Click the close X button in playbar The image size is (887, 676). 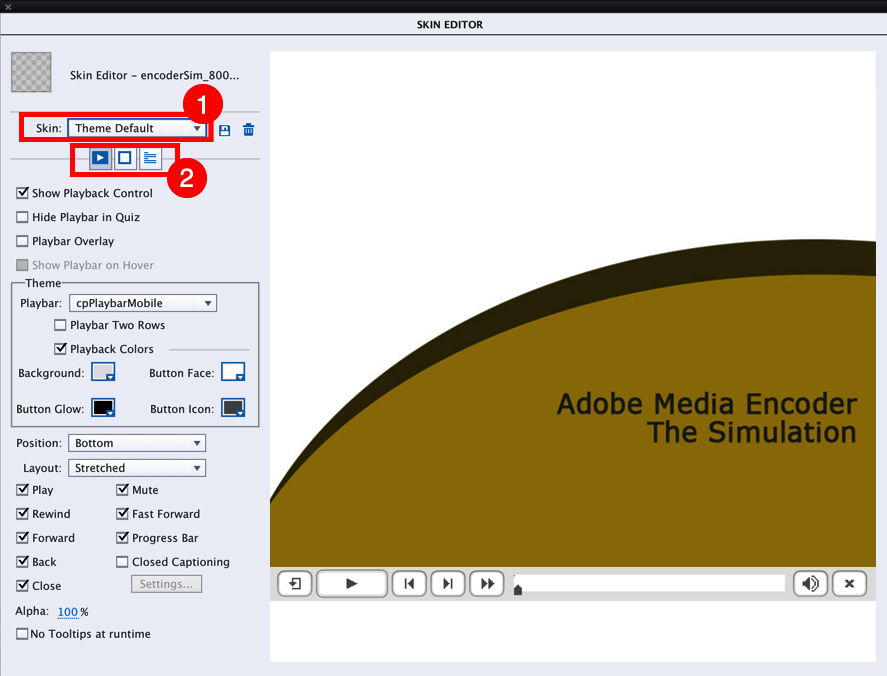[849, 584]
